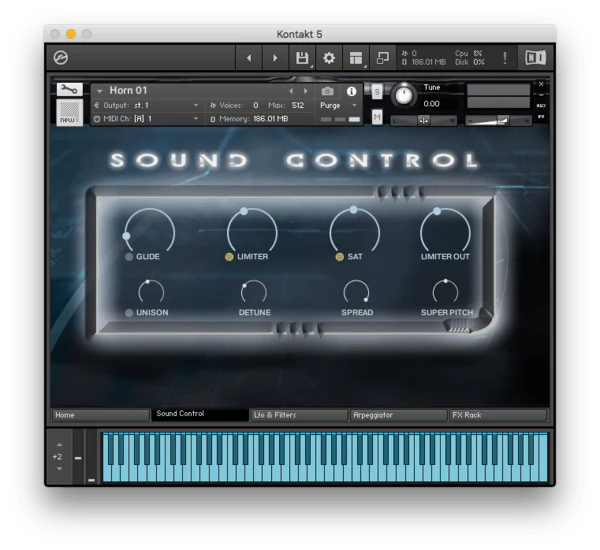This screenshot has height=550, width=600.
Task: Go to the next preset arrow in top toolbar
Action: point(275,58)
